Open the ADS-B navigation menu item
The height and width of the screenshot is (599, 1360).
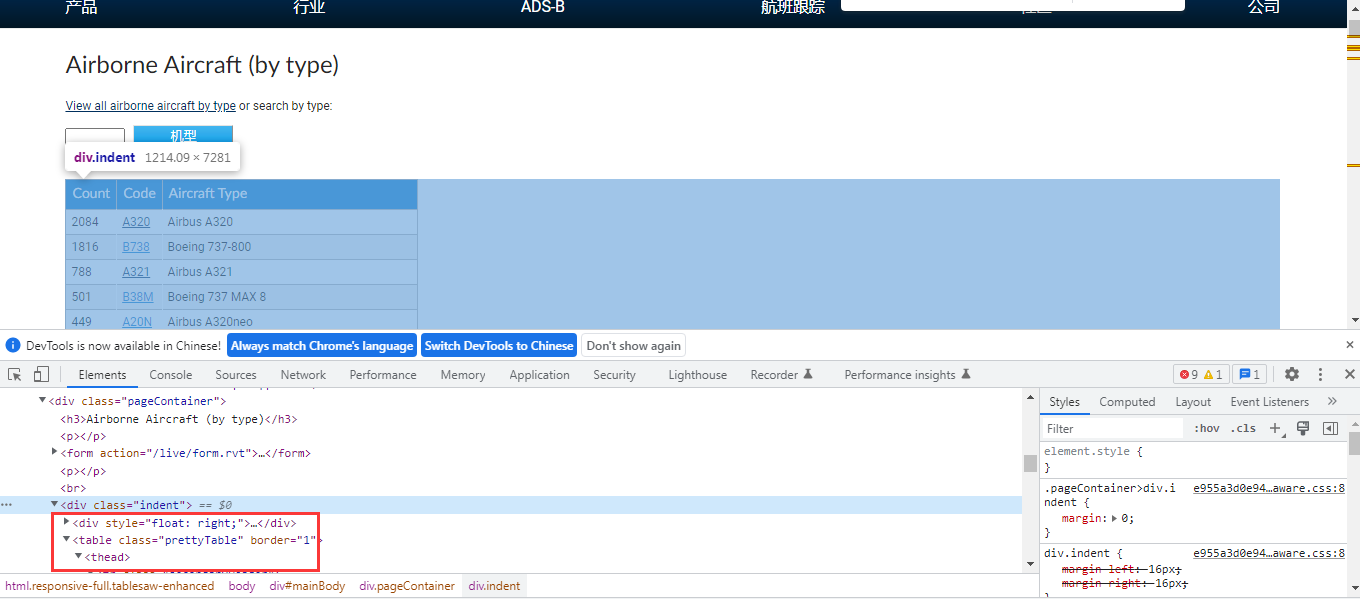click(x=542, y=7)
